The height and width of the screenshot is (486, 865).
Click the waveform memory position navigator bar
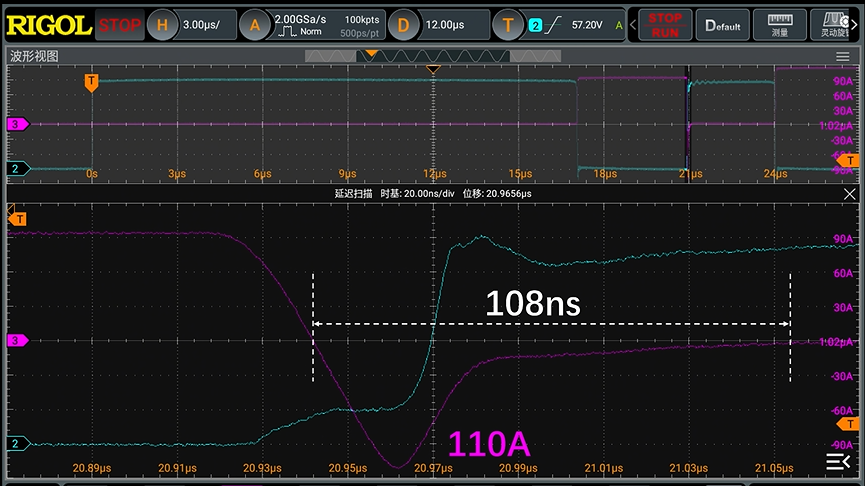(433, 56)
